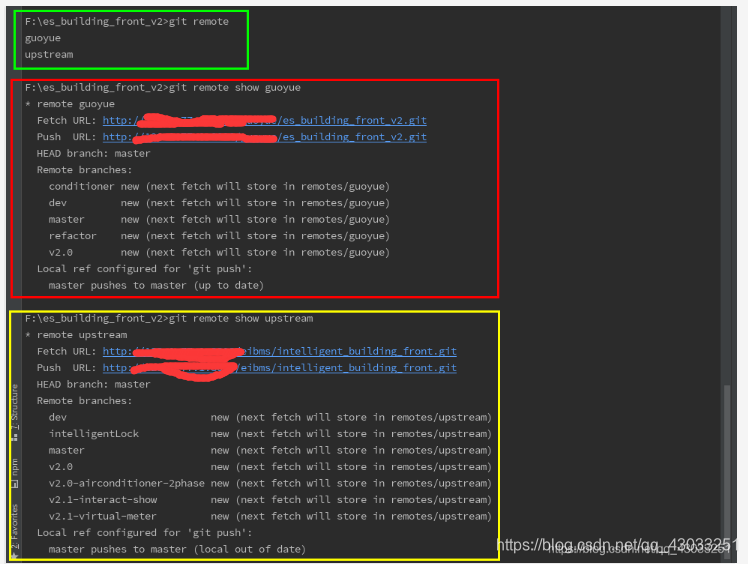748x564 pixels.
Task: Click the 'master' branch line under remotes/guoyue
Action: (219, 219)
